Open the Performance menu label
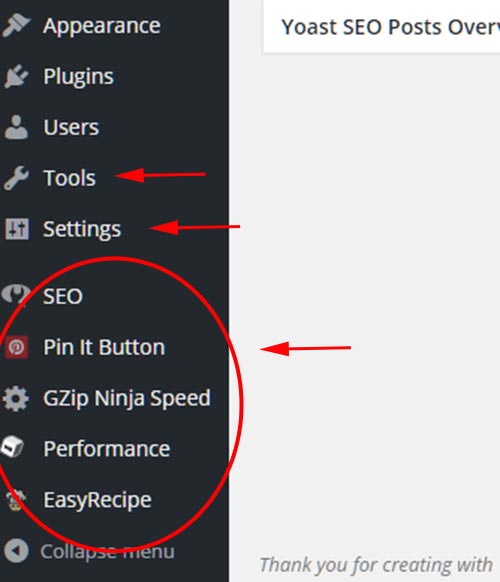 pos(107,449)
